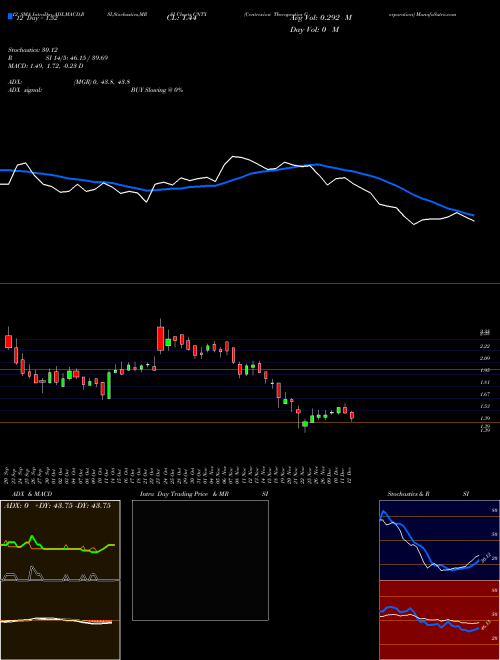Click the 'SI 14/3: 46.15 / 39.69' readout
500x660 pixels.
pos(77,58)
